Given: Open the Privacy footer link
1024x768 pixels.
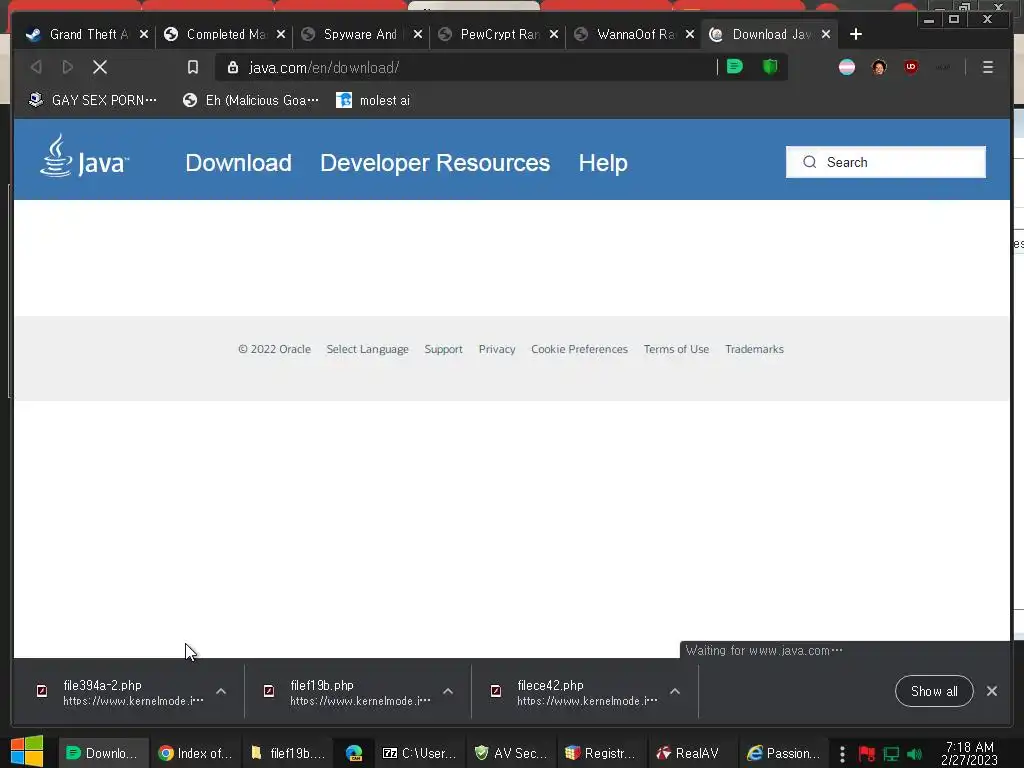Looking at the screenshot, I should coord(497,349).
